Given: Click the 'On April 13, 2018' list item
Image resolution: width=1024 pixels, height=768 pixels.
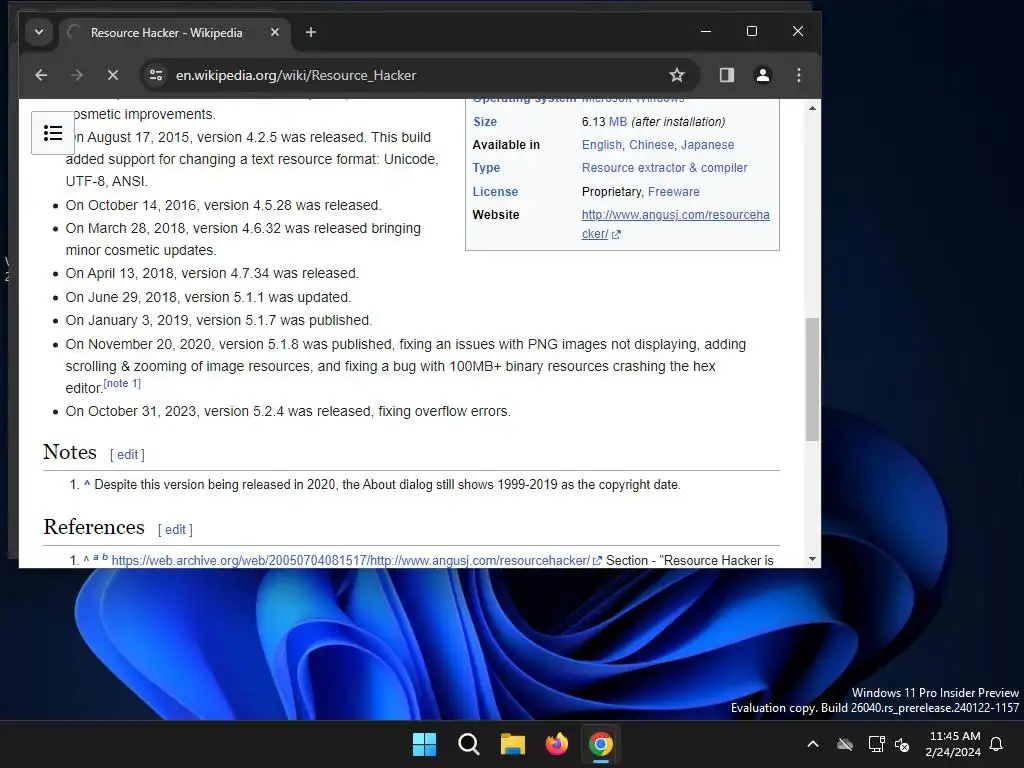Looking at the screenshot, I should tap(212, 273).
